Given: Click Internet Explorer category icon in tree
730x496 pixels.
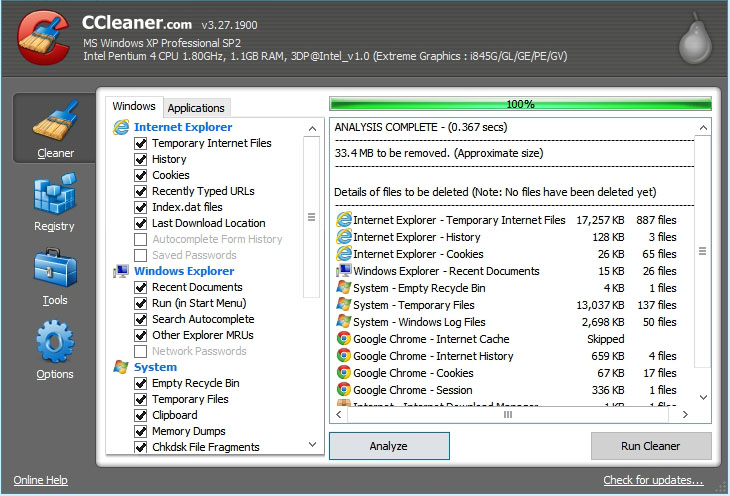Looking at the screenshot, I should tap(121, 127).
